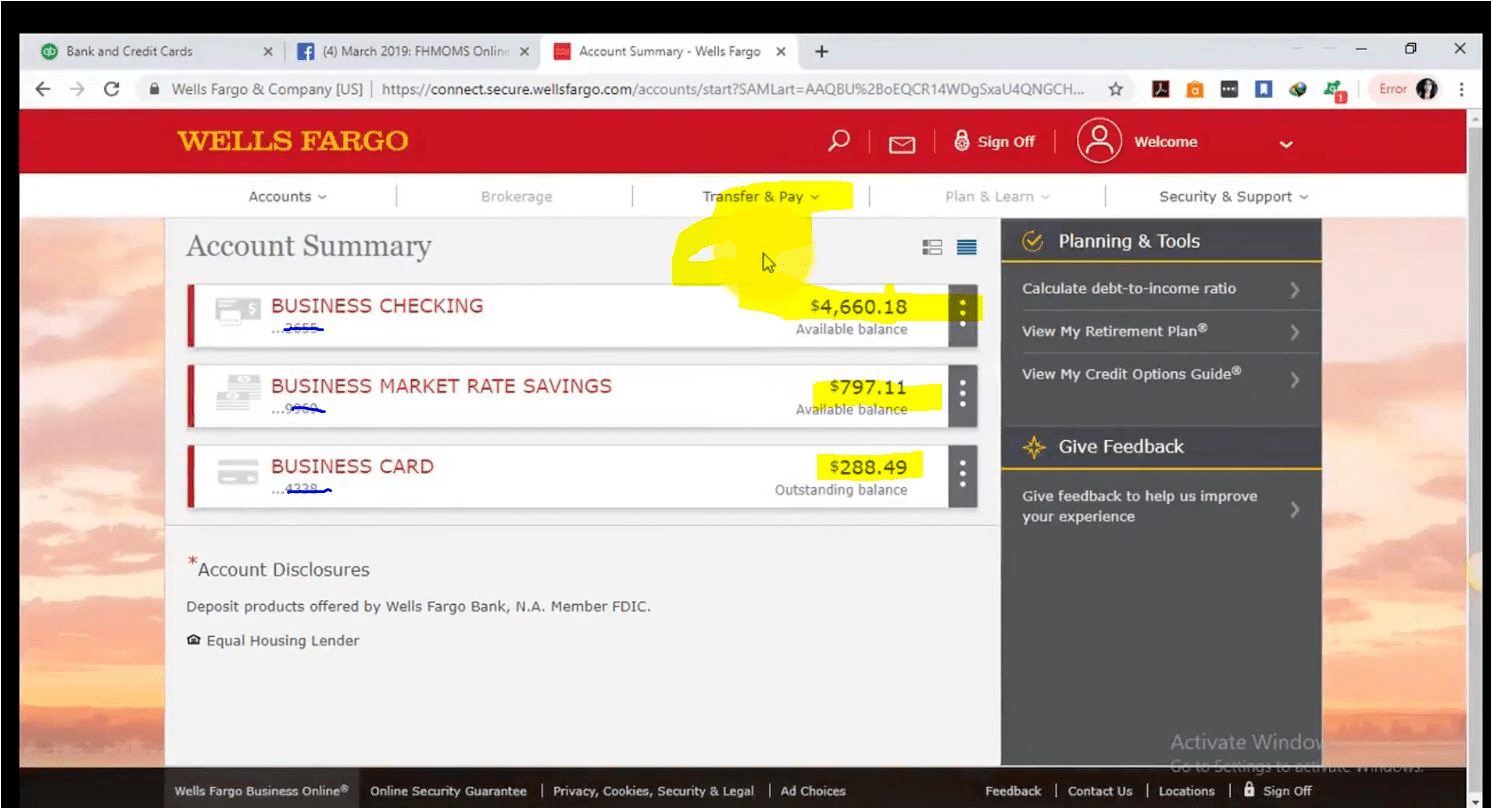The height and width of the screenshot is (808, 1491).
Task: Open Business Card three-dot options menu
Action: tap(963, 475)
